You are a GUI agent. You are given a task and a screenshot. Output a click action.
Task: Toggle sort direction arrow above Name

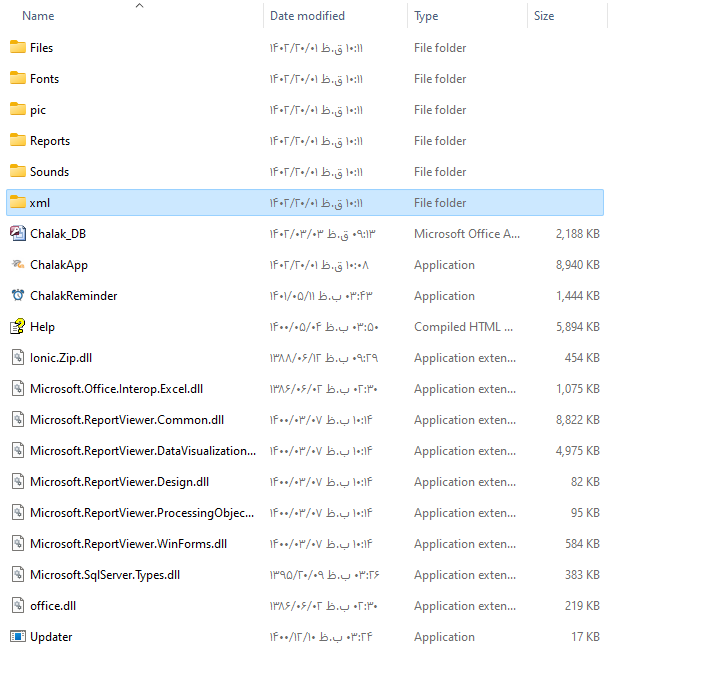(139, 6)
